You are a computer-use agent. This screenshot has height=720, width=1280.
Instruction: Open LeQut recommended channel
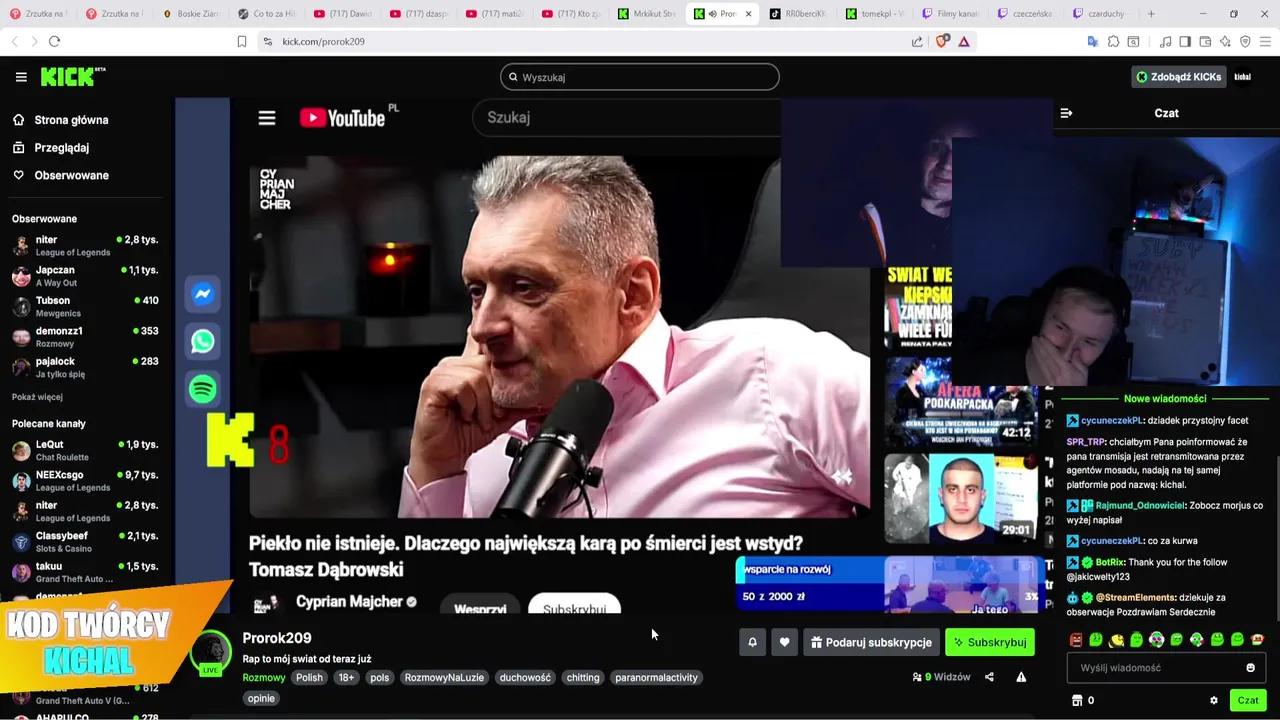point(85,450)
